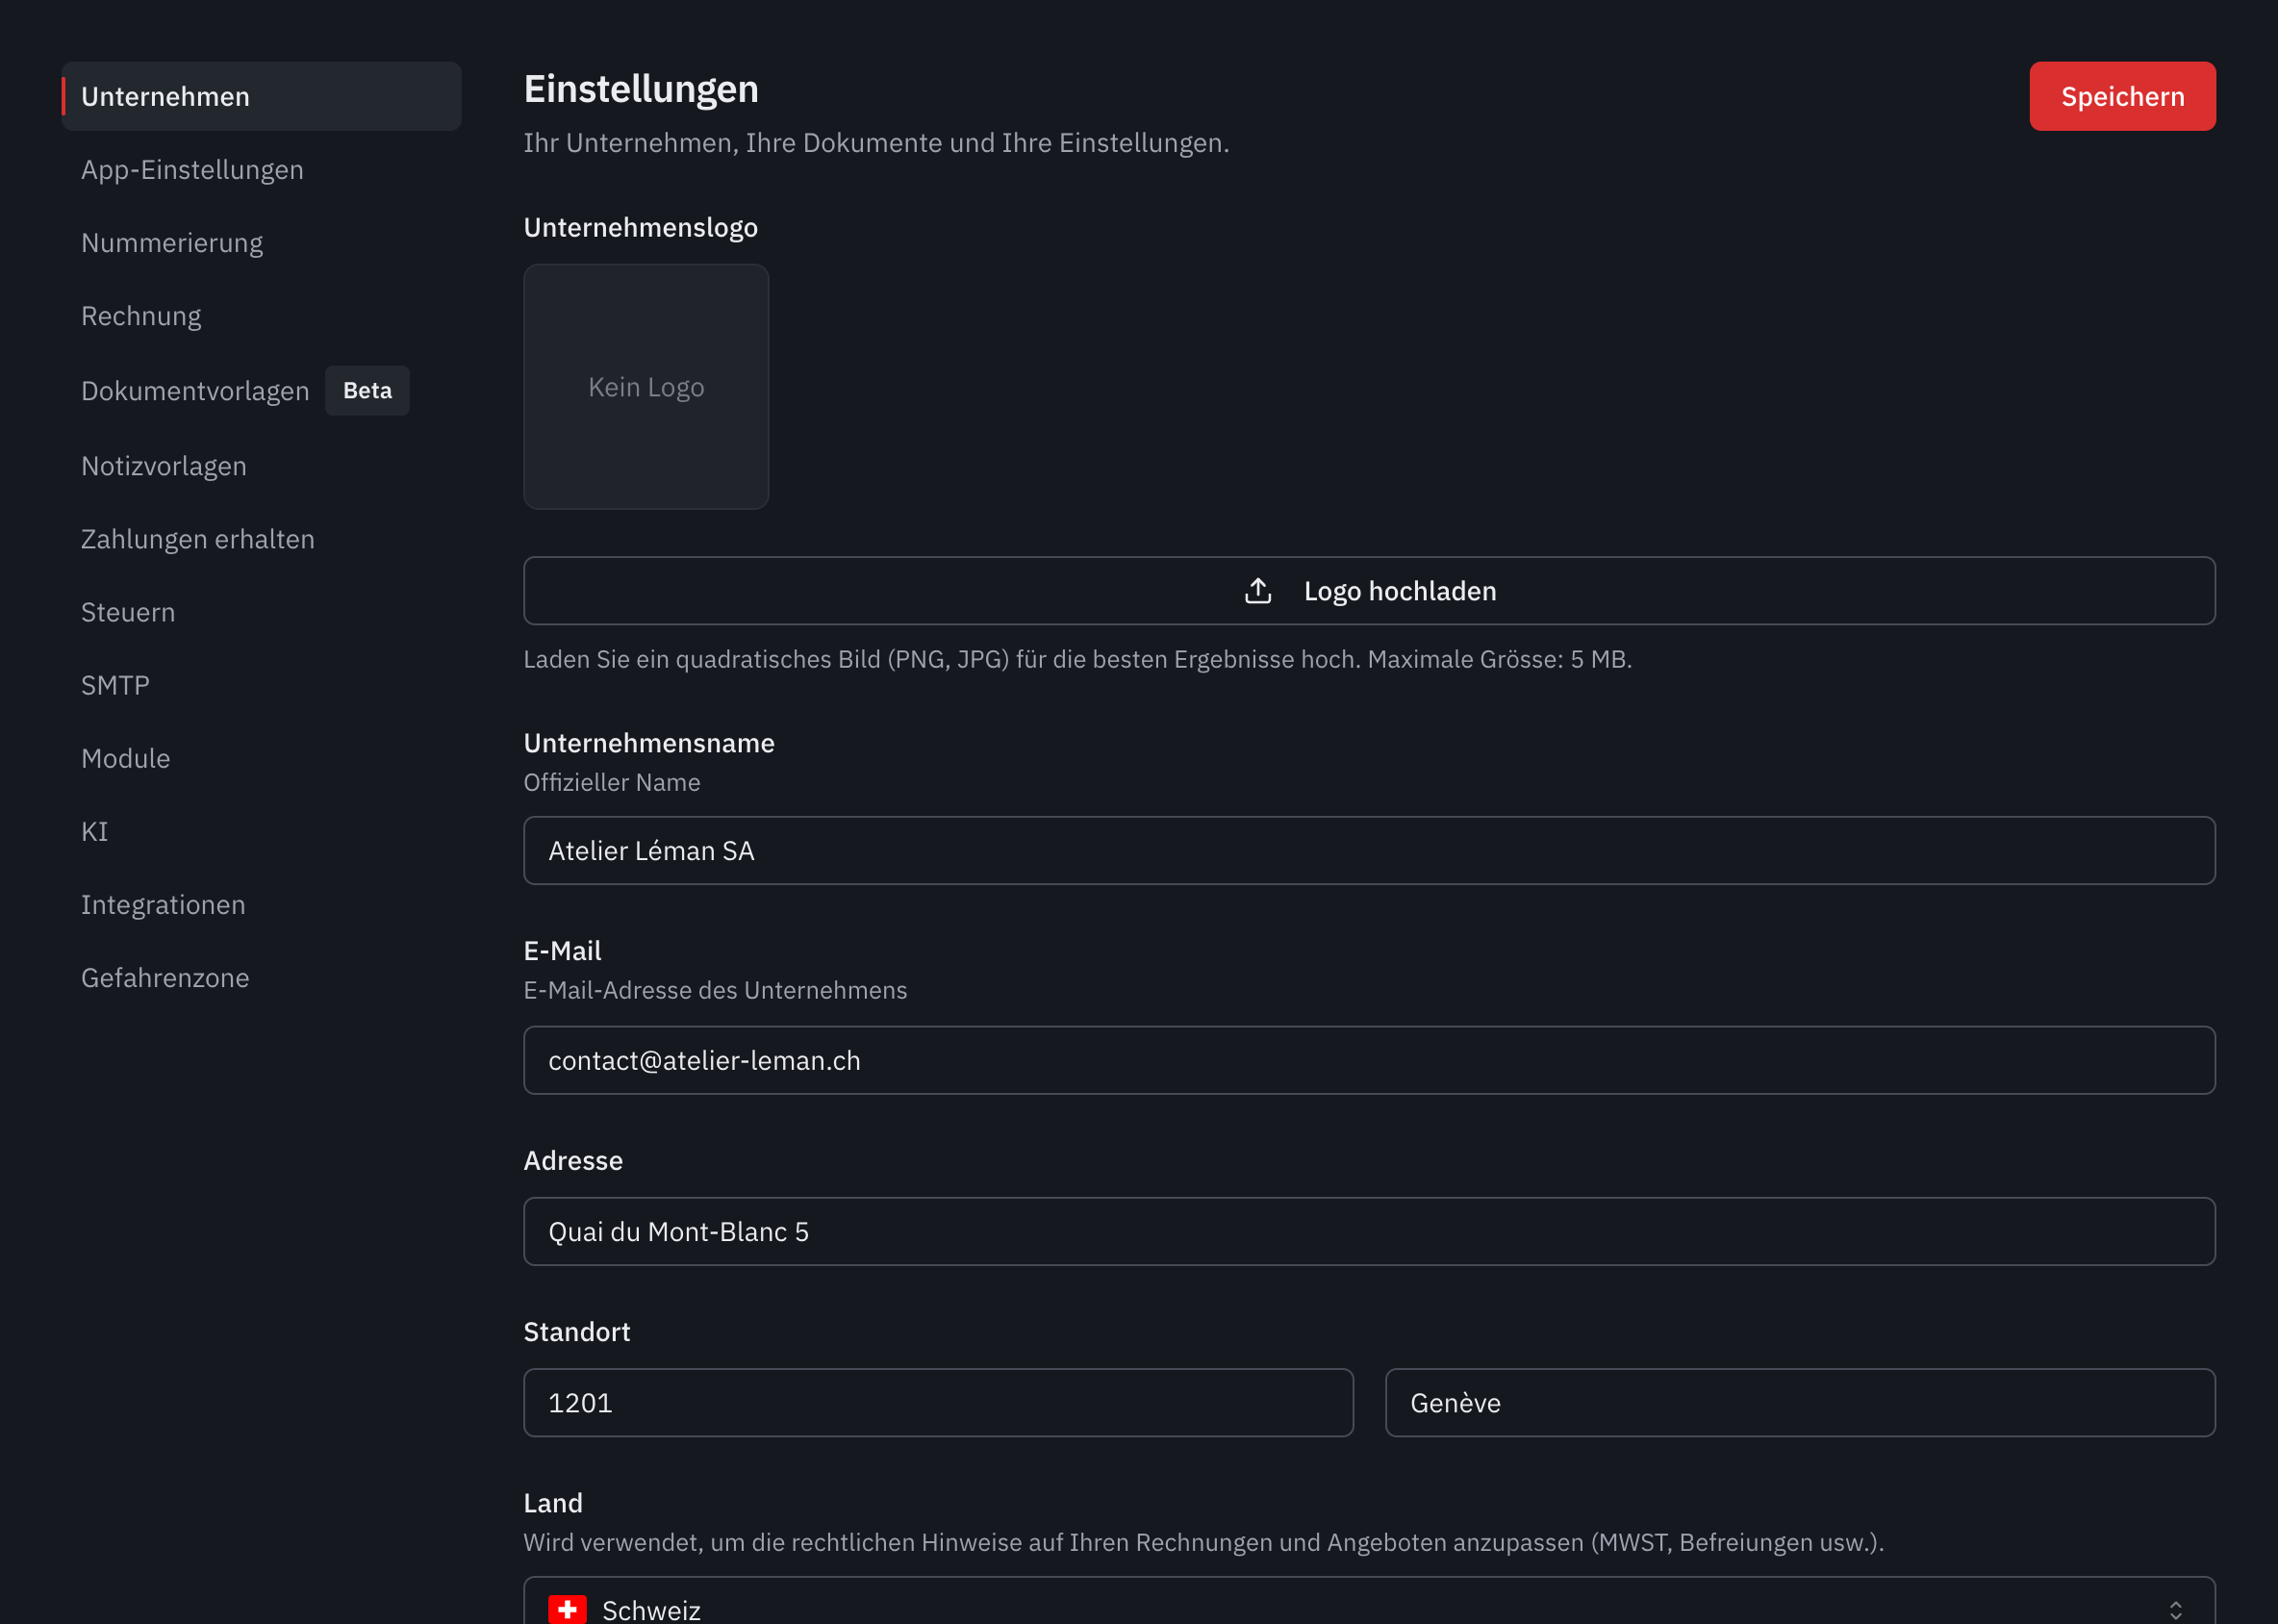
Task: Click the red Speichern button
Action: tap(2122, 96)
